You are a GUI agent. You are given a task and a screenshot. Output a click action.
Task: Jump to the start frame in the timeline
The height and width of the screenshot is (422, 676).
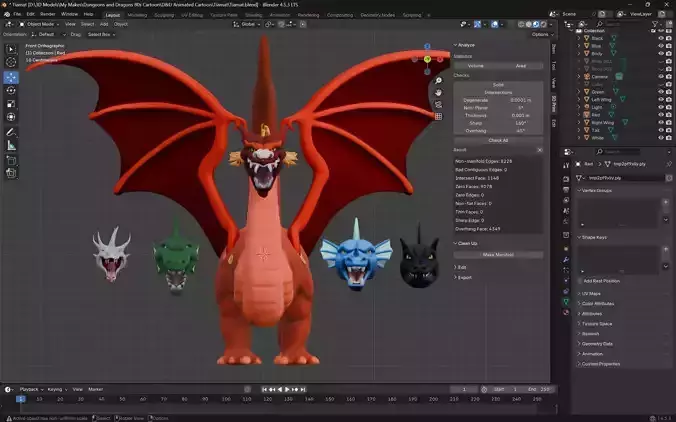tap(264, 389)
